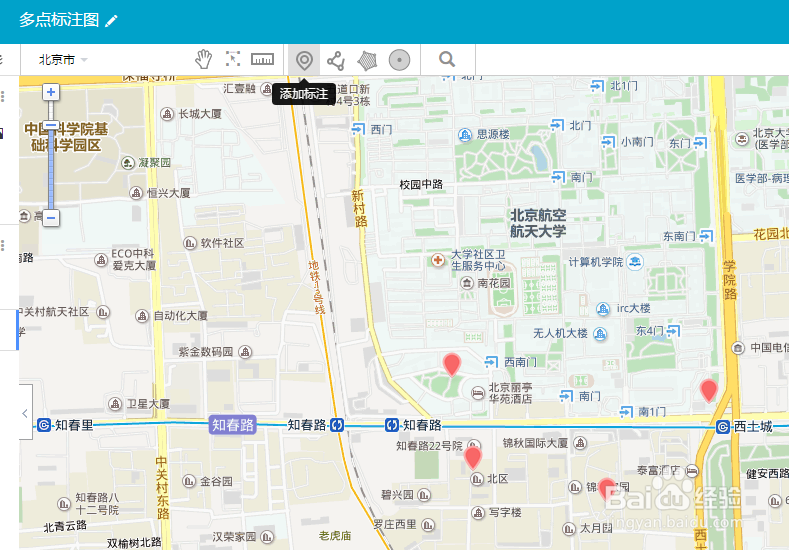The width and height of the screenshot is (789, 550).
Task: Click the zoom level slider handle
Action: point(51,125)
